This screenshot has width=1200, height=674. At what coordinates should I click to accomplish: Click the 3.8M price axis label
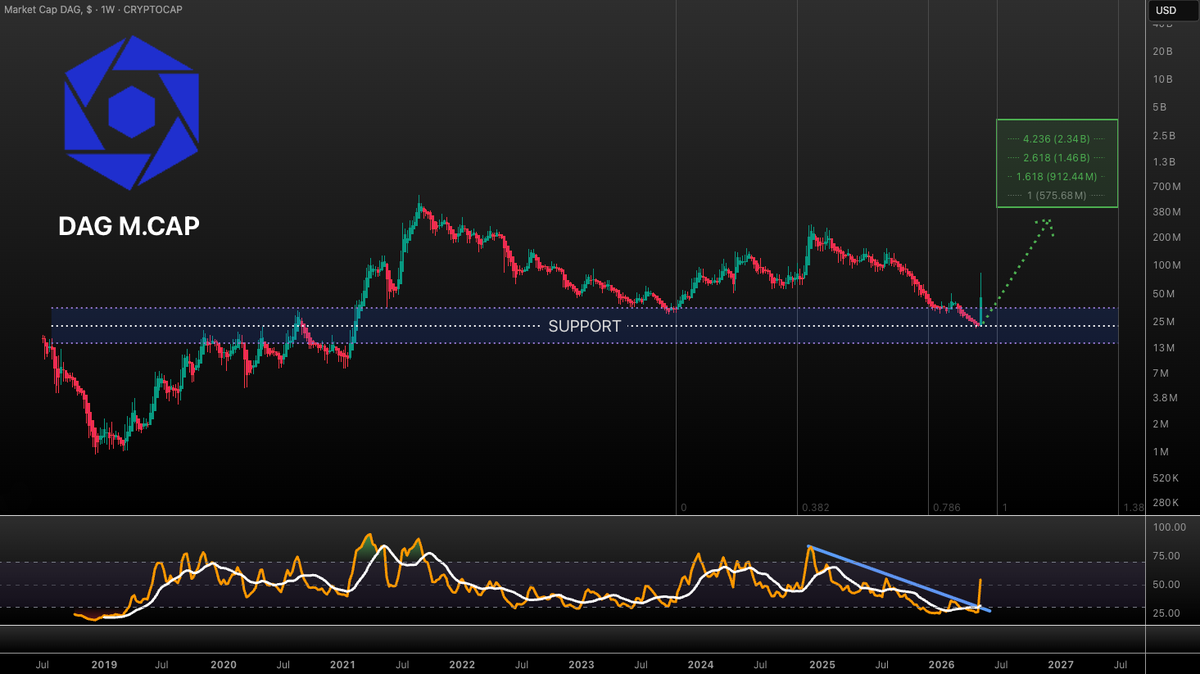(1164, 398)
